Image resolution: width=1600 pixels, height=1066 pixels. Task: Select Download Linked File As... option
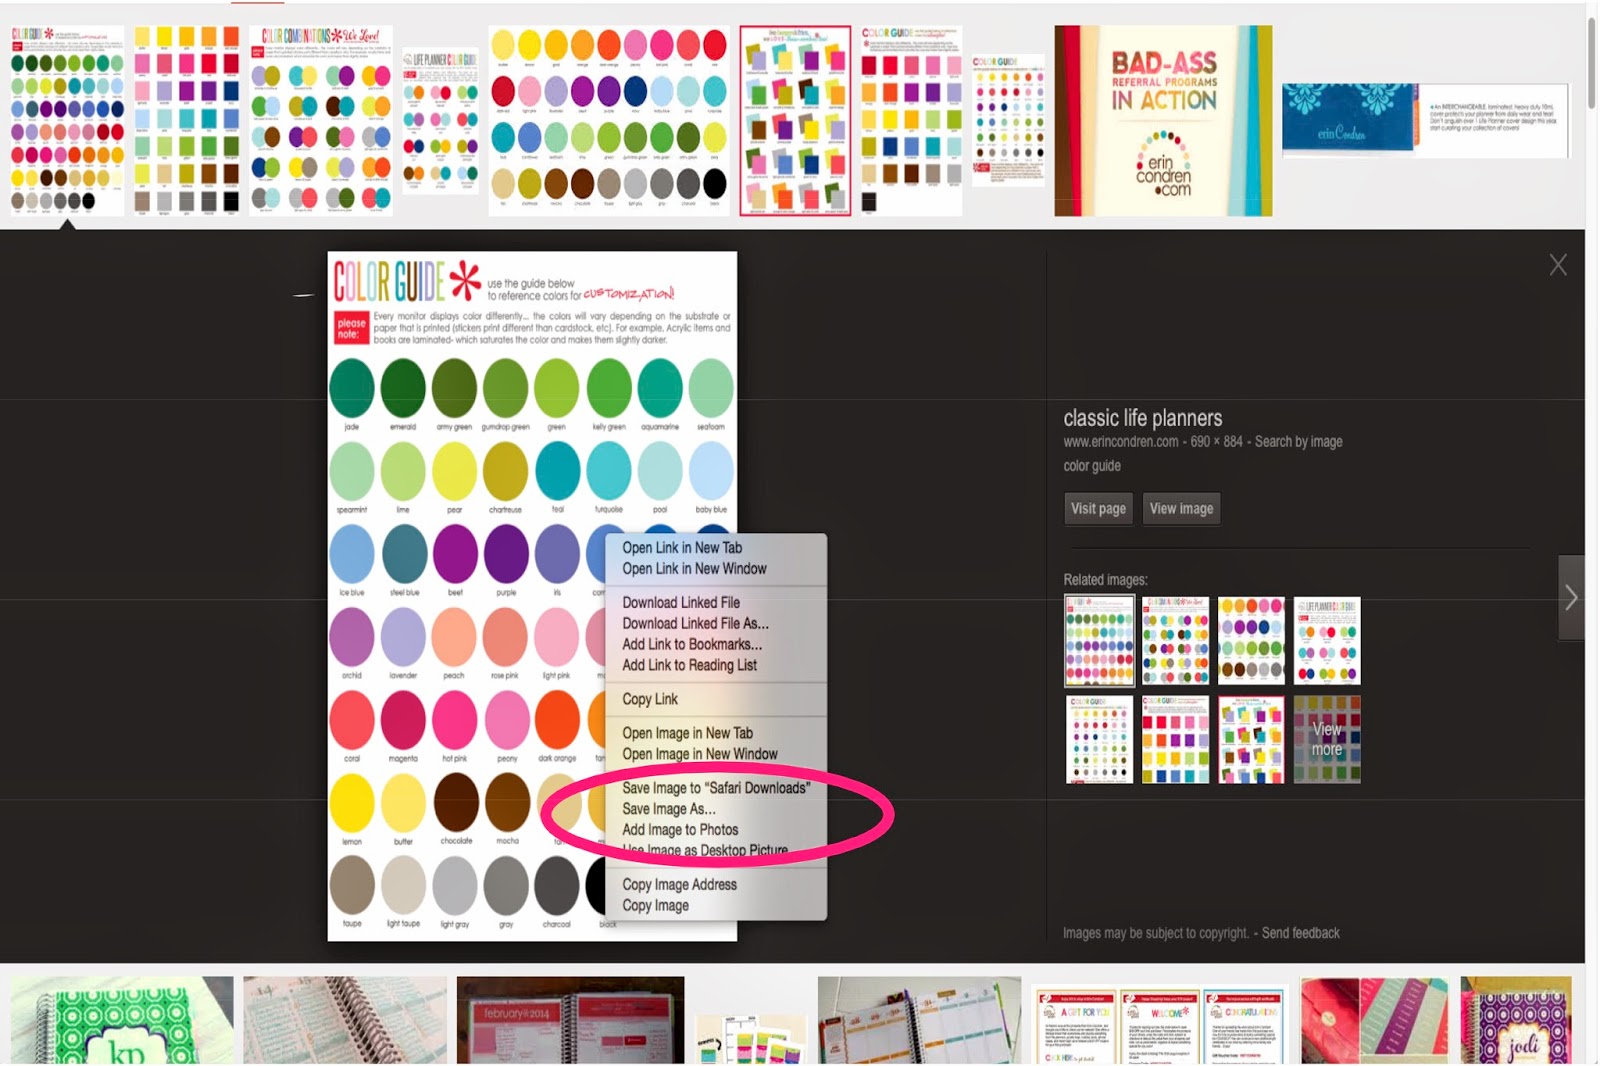coord(695,623)
